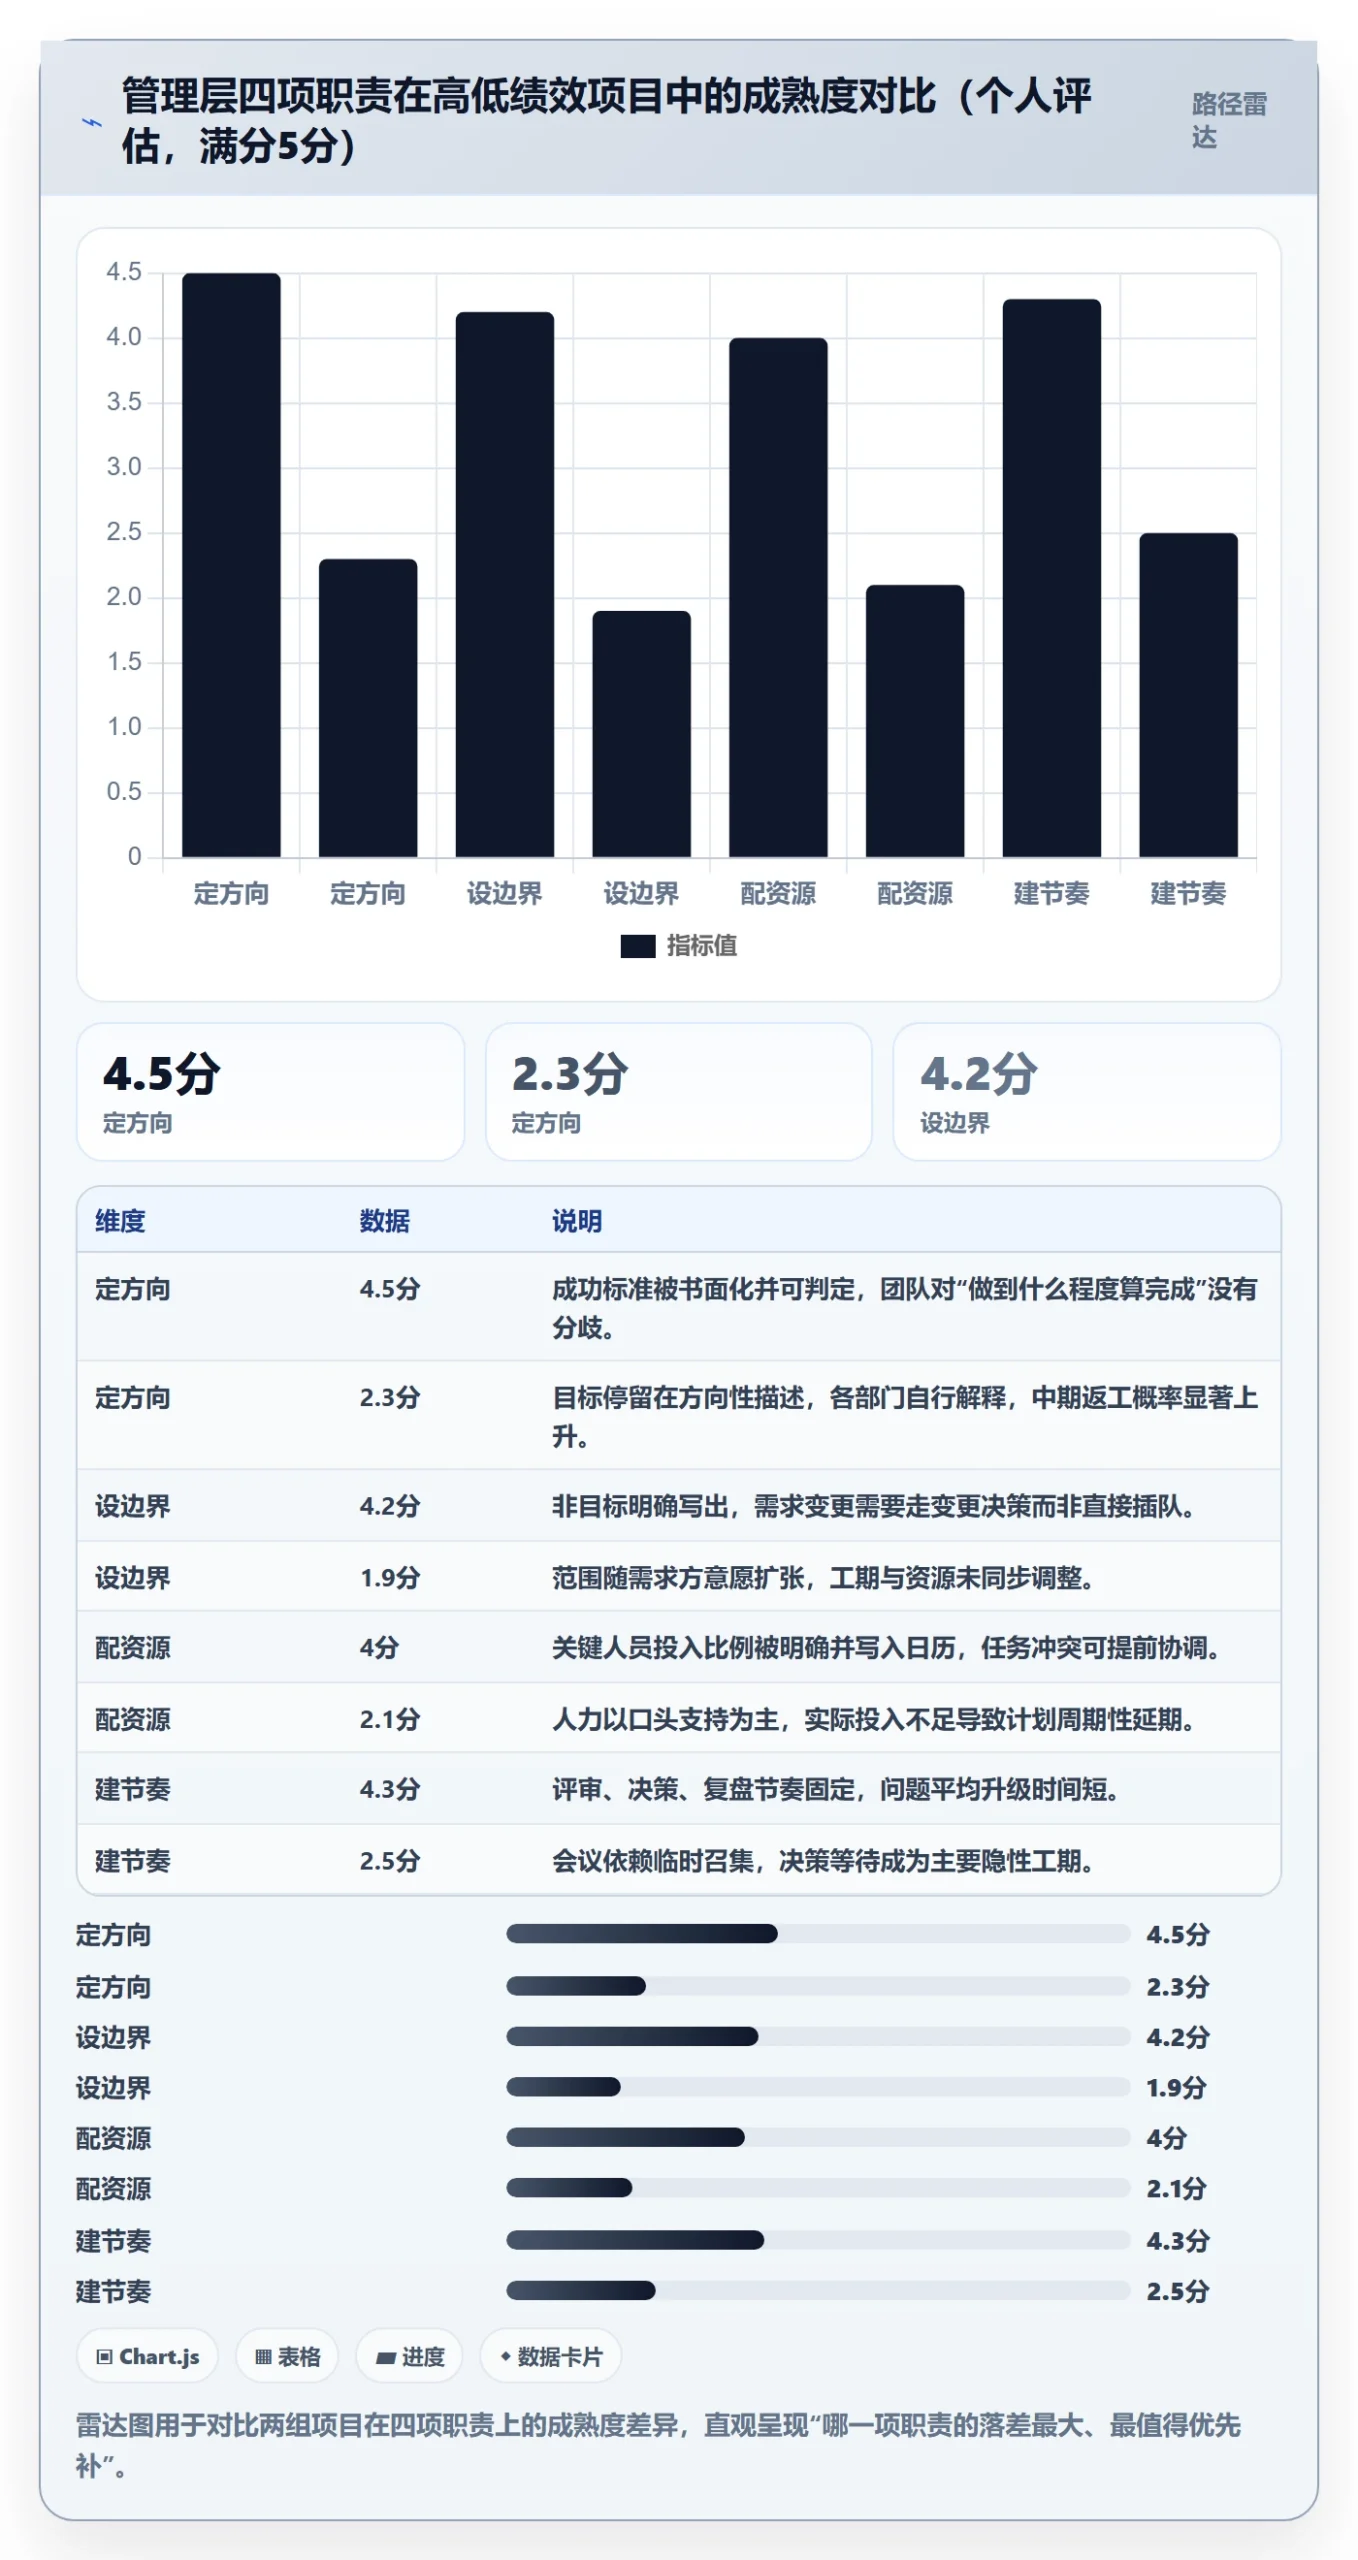Click table text starting 非目标明确写出
This screenshot has width=1358, height=2560.
point(874,1505)
